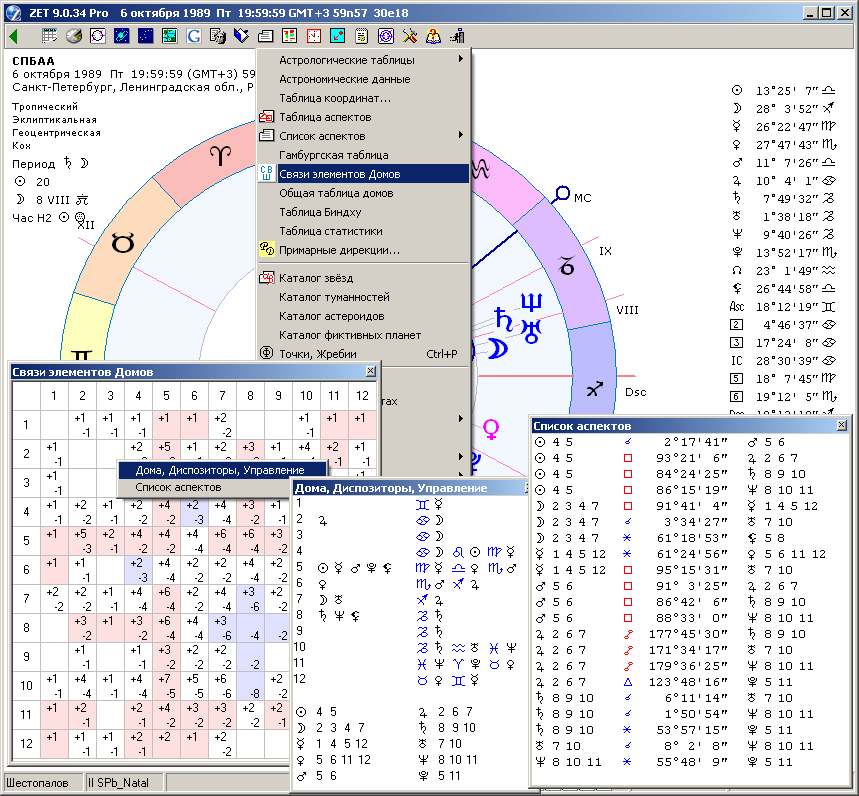859x796 pixels.
Task: Click the Точки, Жребии circle icon
Action: pos(266,354)
